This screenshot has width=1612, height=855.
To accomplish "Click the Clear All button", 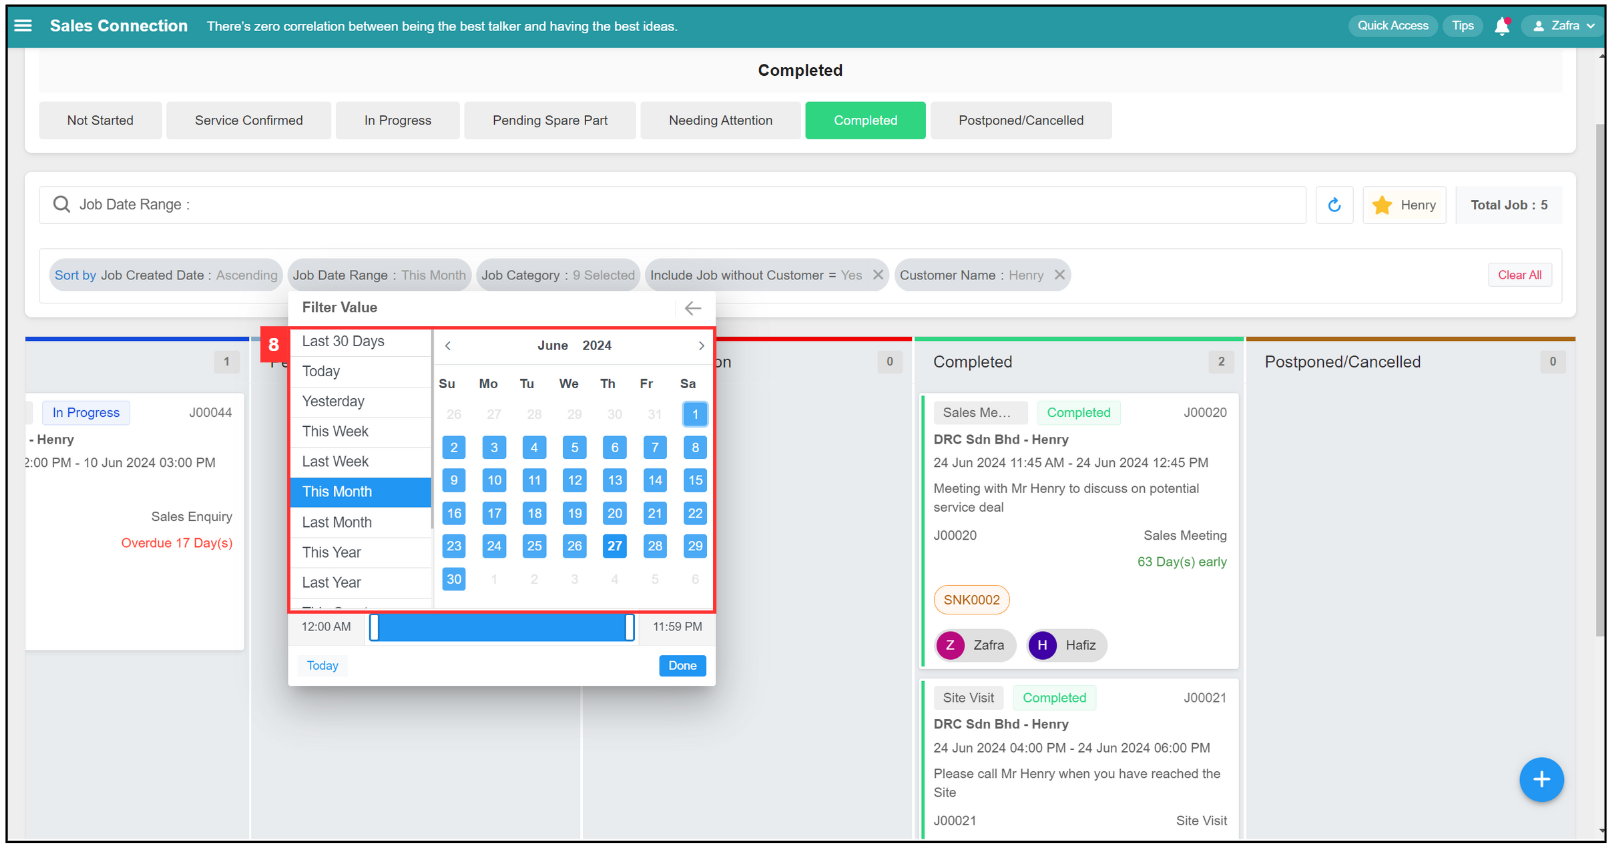I will click(1519, 275).
